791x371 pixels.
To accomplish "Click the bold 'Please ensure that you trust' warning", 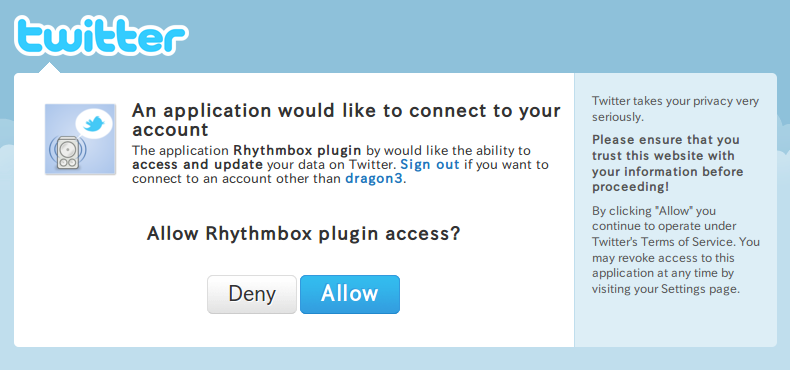I will click(x=667, y=163).
